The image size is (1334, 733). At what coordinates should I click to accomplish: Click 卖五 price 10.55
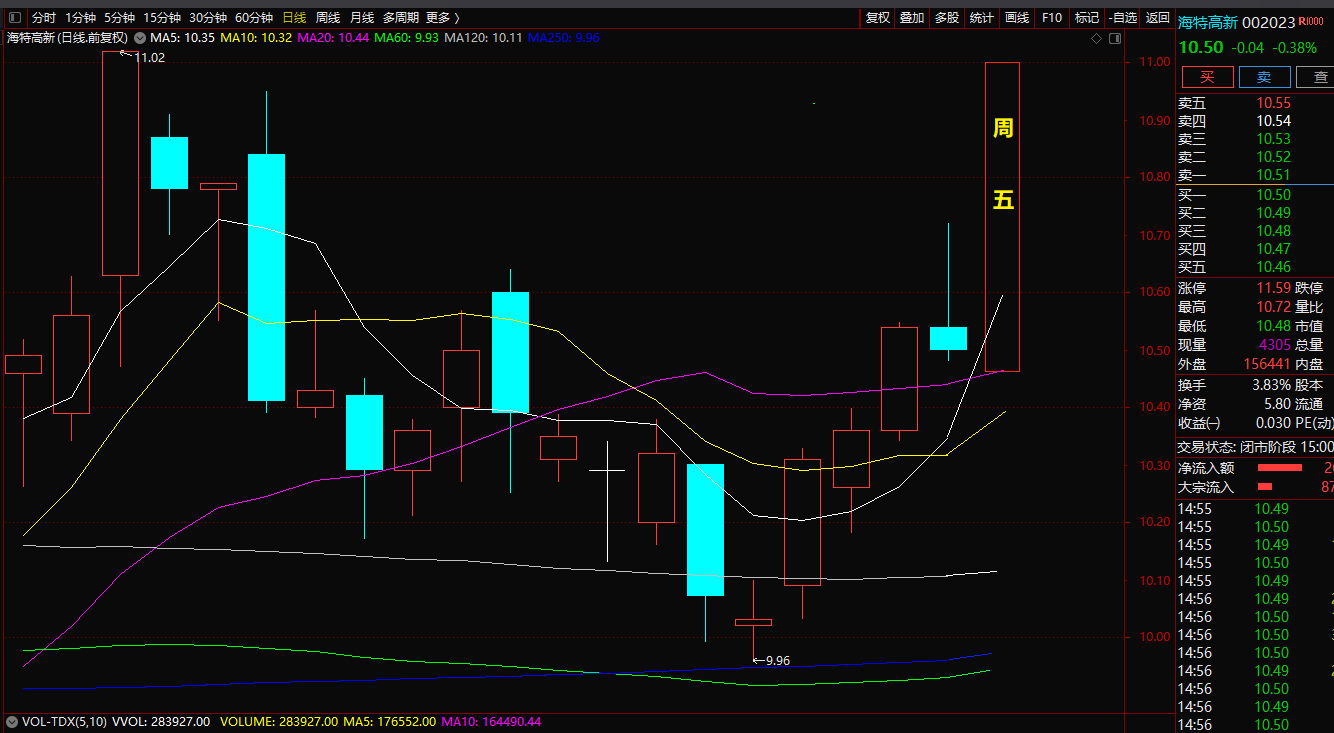(x=1273, y=103)
